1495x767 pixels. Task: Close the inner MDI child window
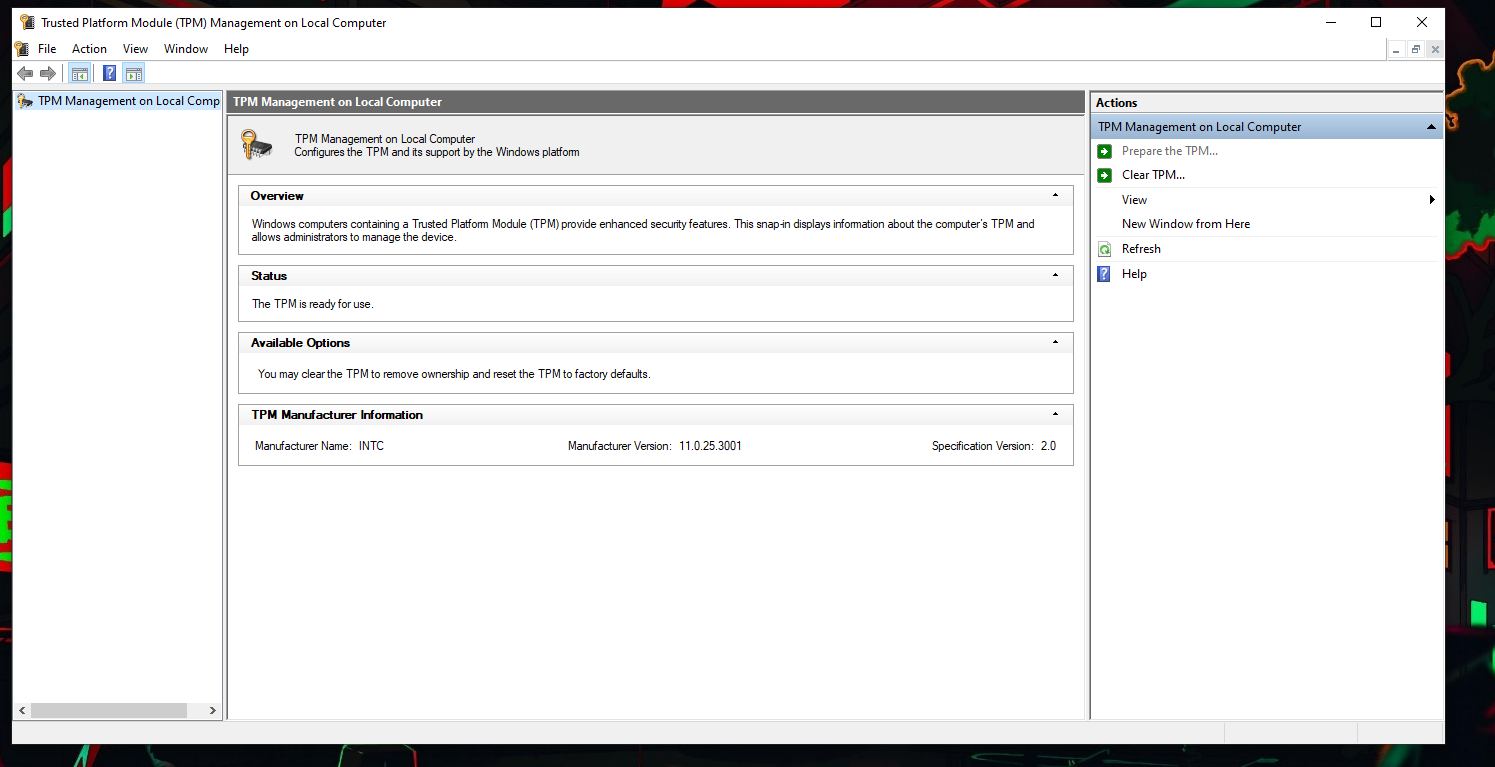click(1435, 49)
